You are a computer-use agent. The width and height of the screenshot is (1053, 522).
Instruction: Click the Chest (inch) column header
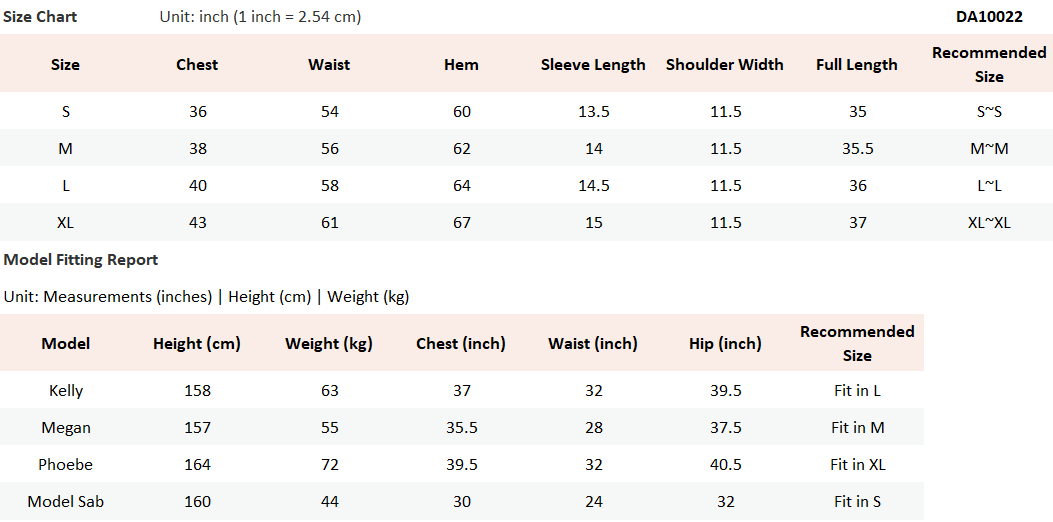click(461, 344)
